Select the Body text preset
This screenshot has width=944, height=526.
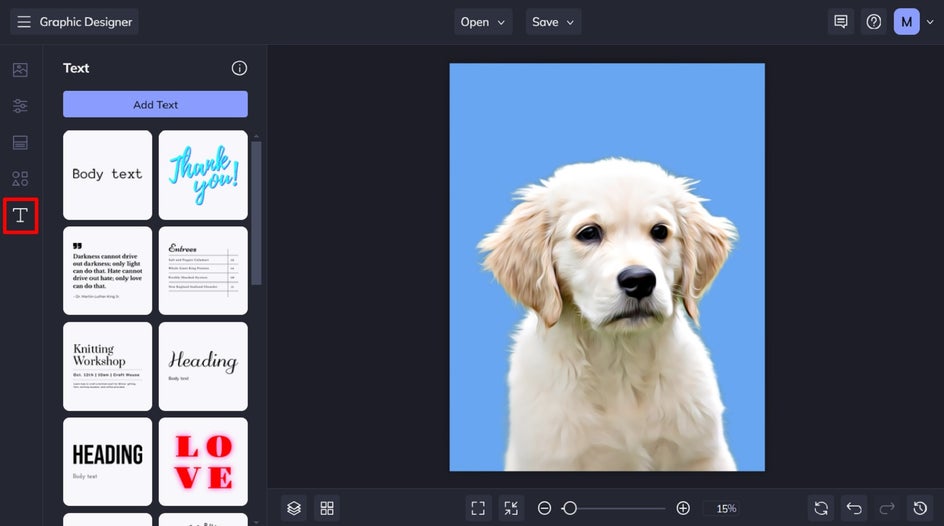(x=107, y=175)
